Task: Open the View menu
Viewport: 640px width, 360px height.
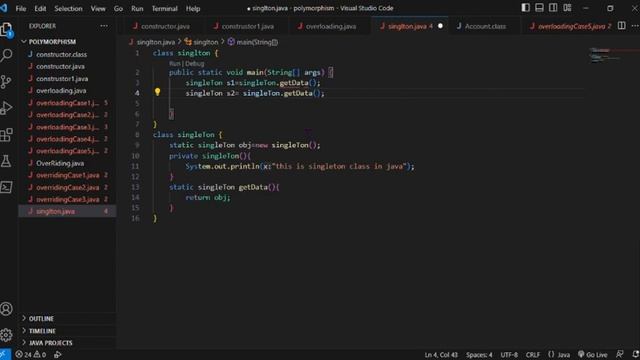Action: click(x=98, y=8)
